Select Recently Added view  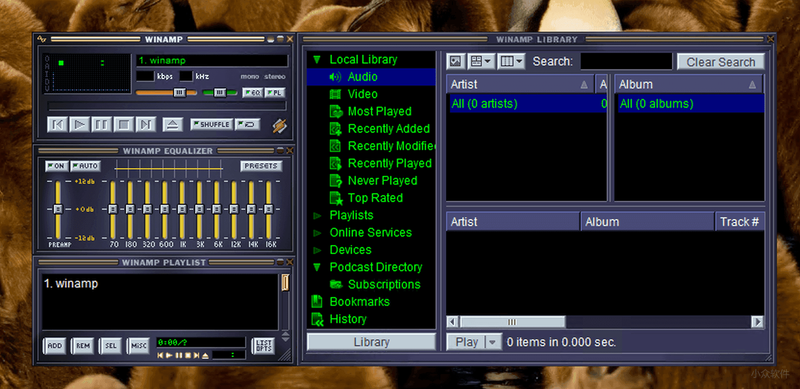[389, 129]
